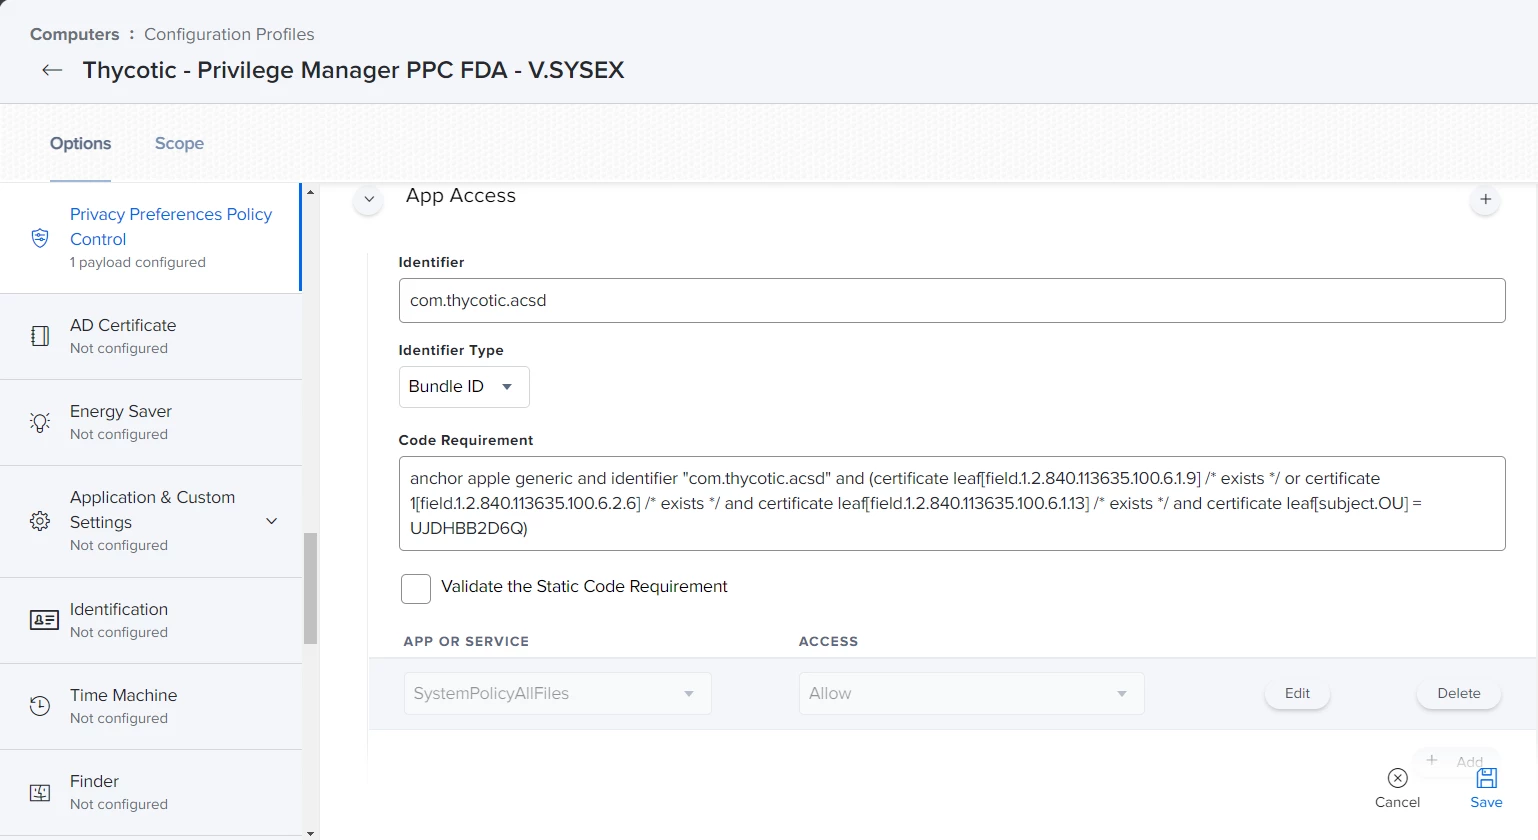1538x840 pixels.
Task: Click the Application & Custom Settings gear icon
Action: coord(40,520)
